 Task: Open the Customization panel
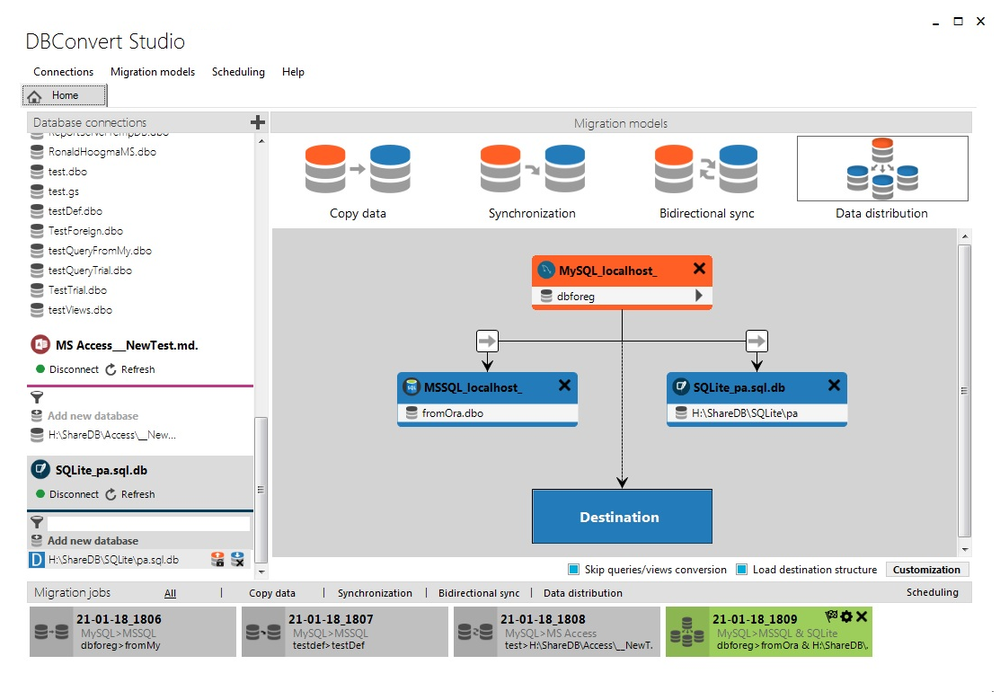click(927, 568)
